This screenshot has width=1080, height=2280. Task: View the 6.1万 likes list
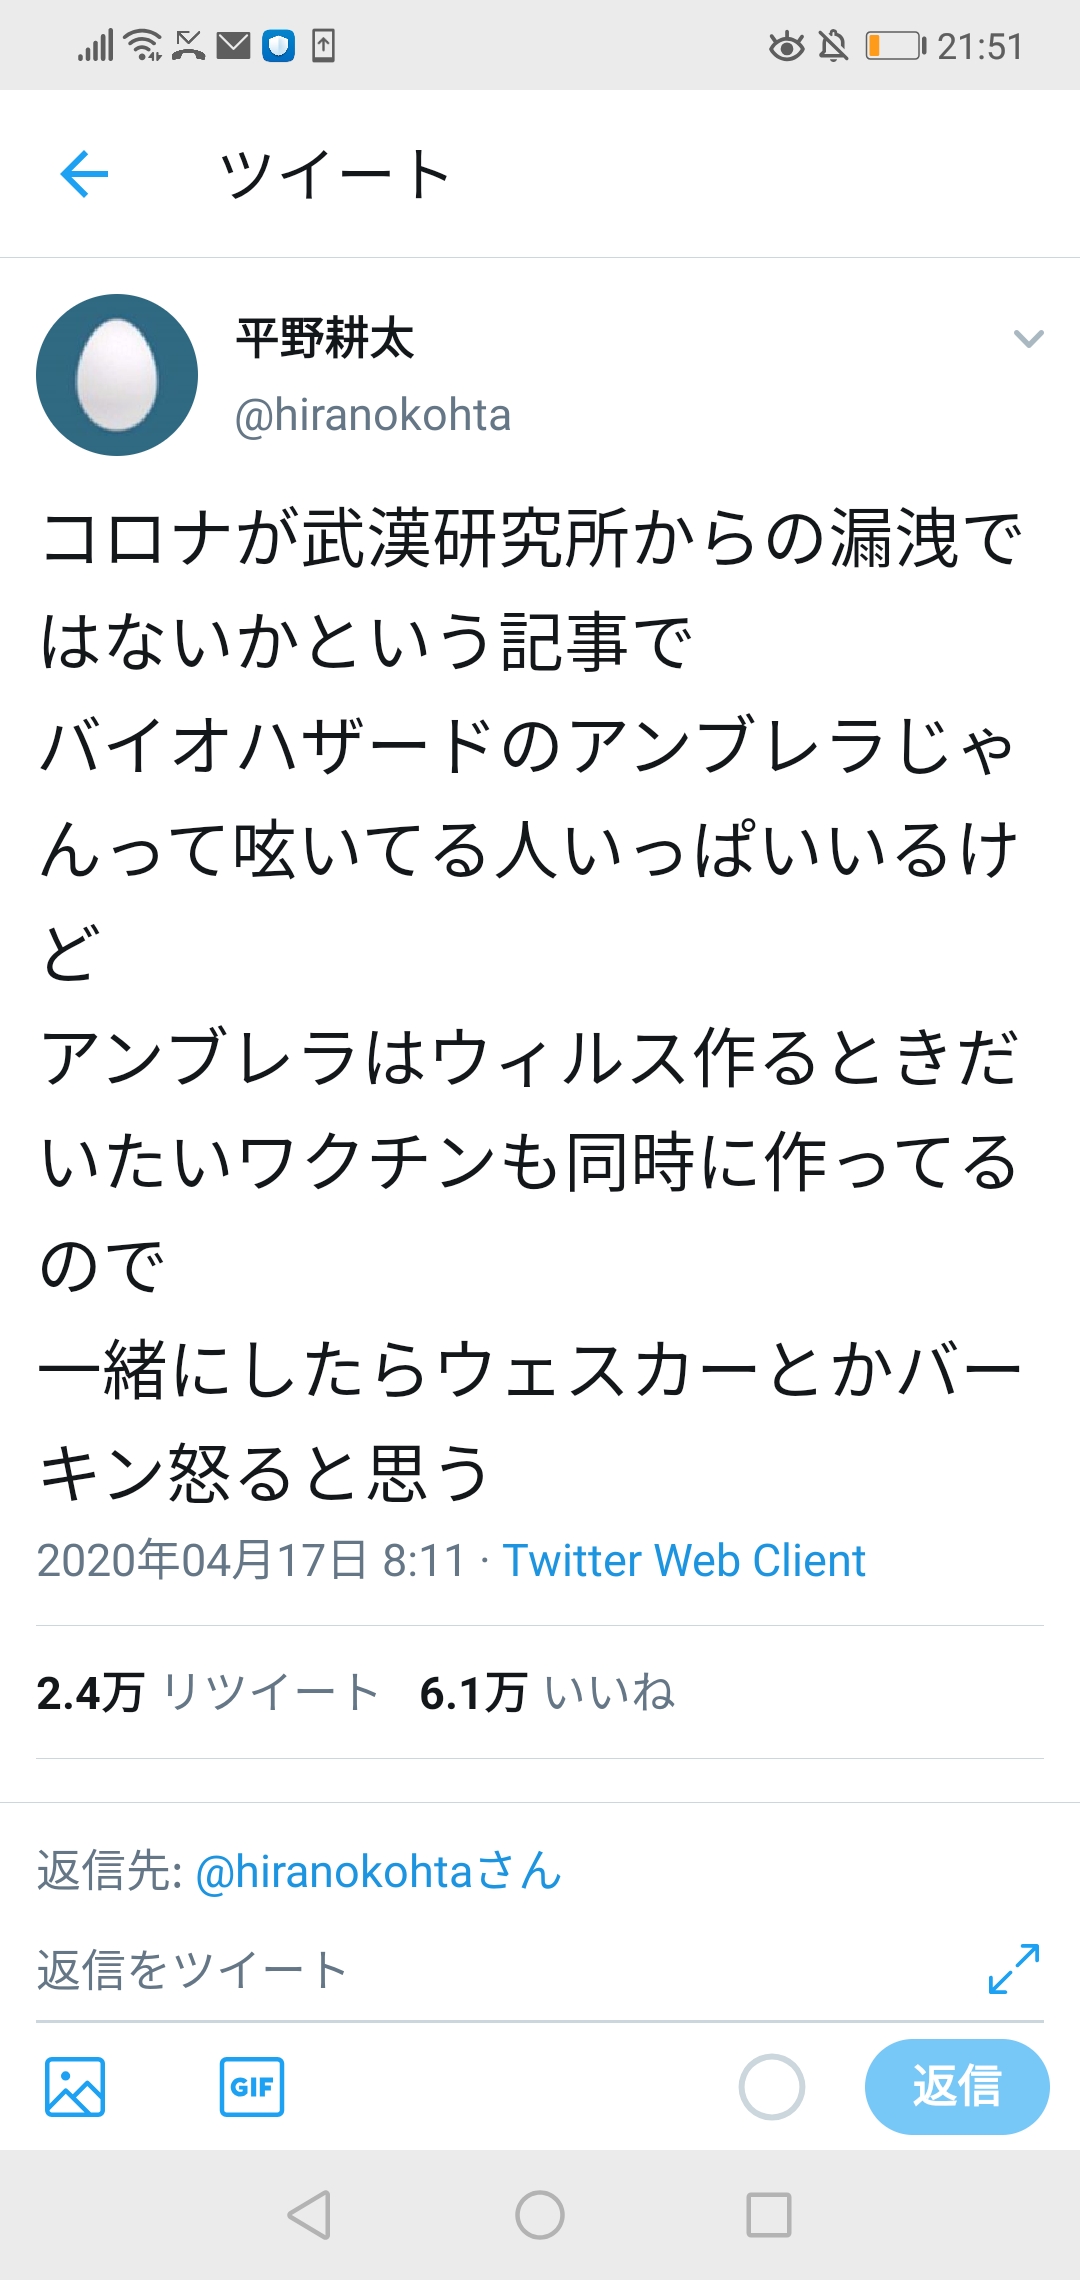tap(547, 1693)
